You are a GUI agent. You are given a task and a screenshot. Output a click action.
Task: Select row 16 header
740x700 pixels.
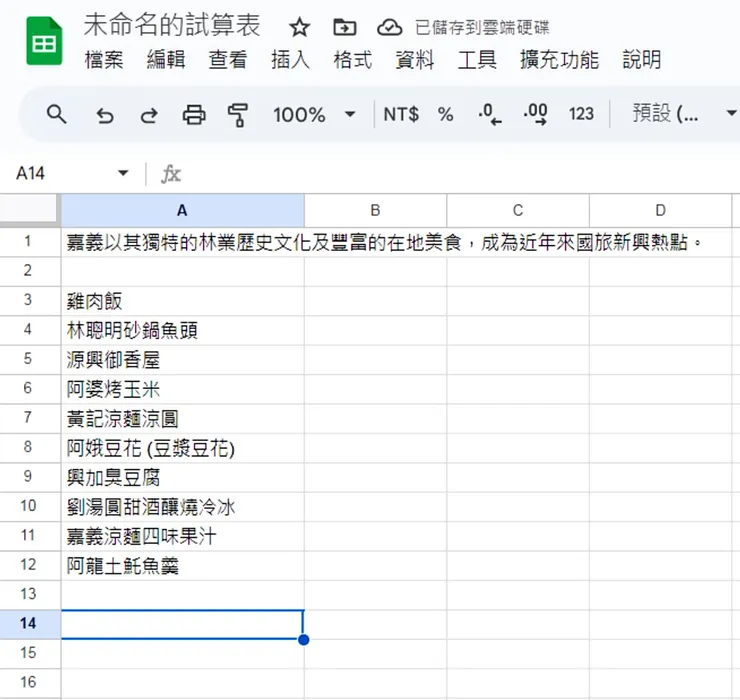tap(28, 683)
